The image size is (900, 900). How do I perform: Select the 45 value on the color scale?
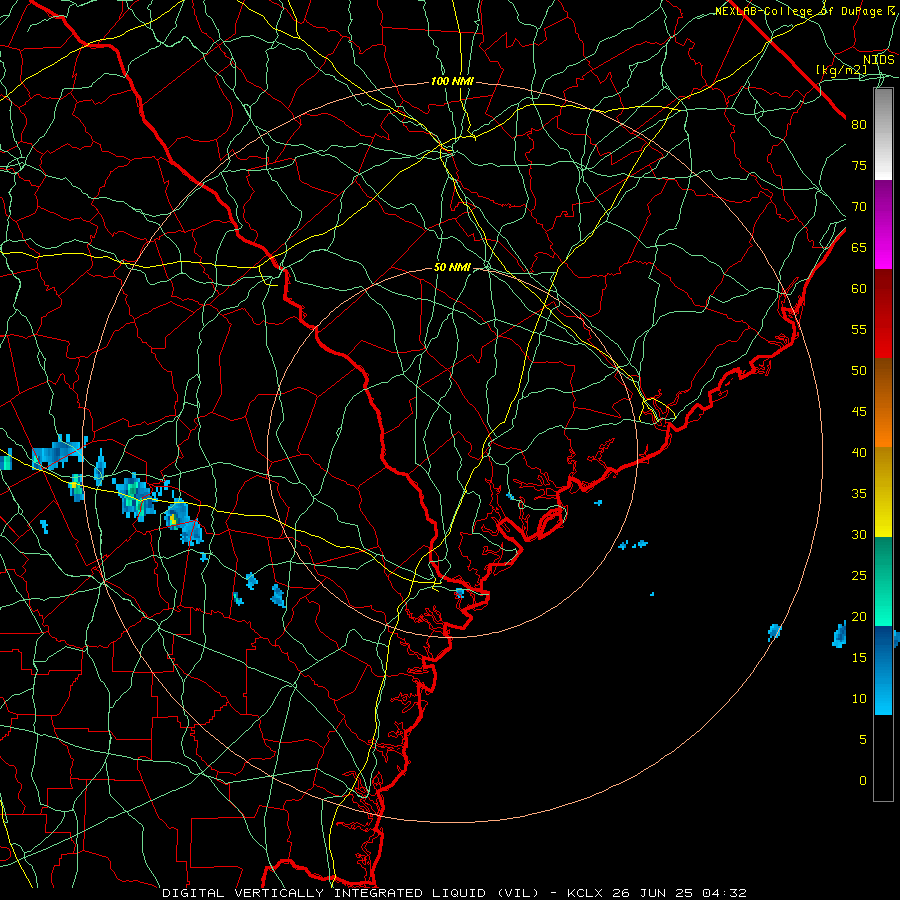click(x=859, y=412)
